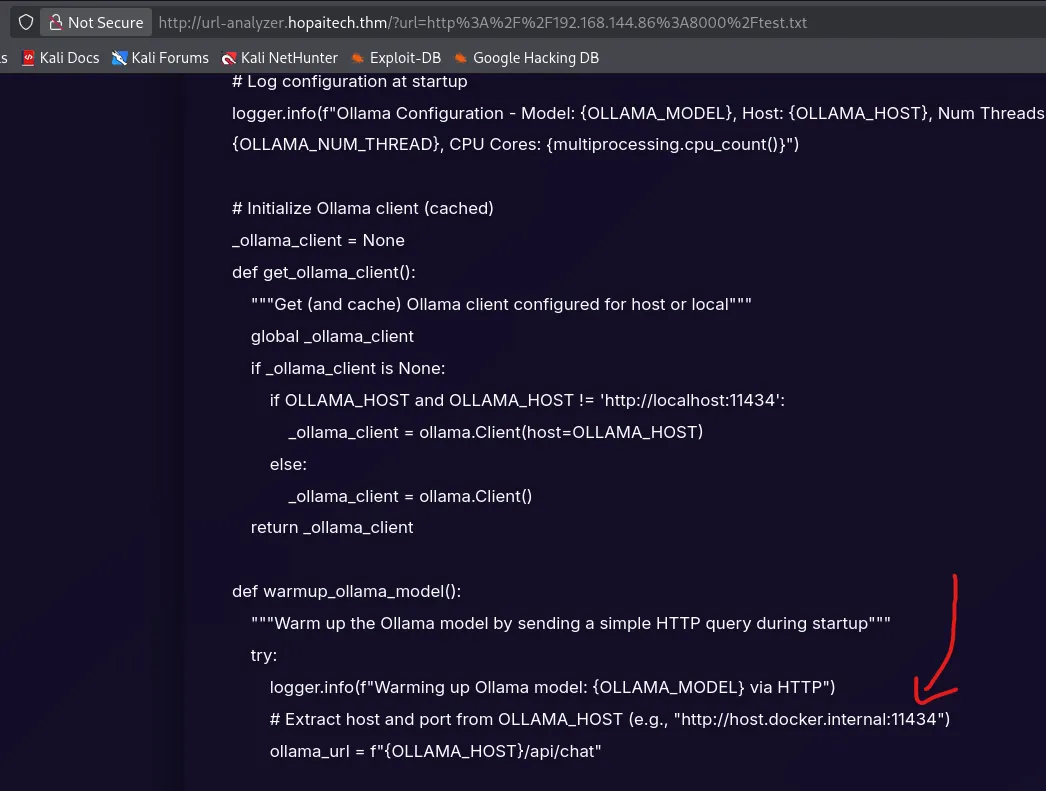The height and width of the screenshot is (791, 1046).
Task: Click the tracking protection shield icon
Action: [26, 22]
